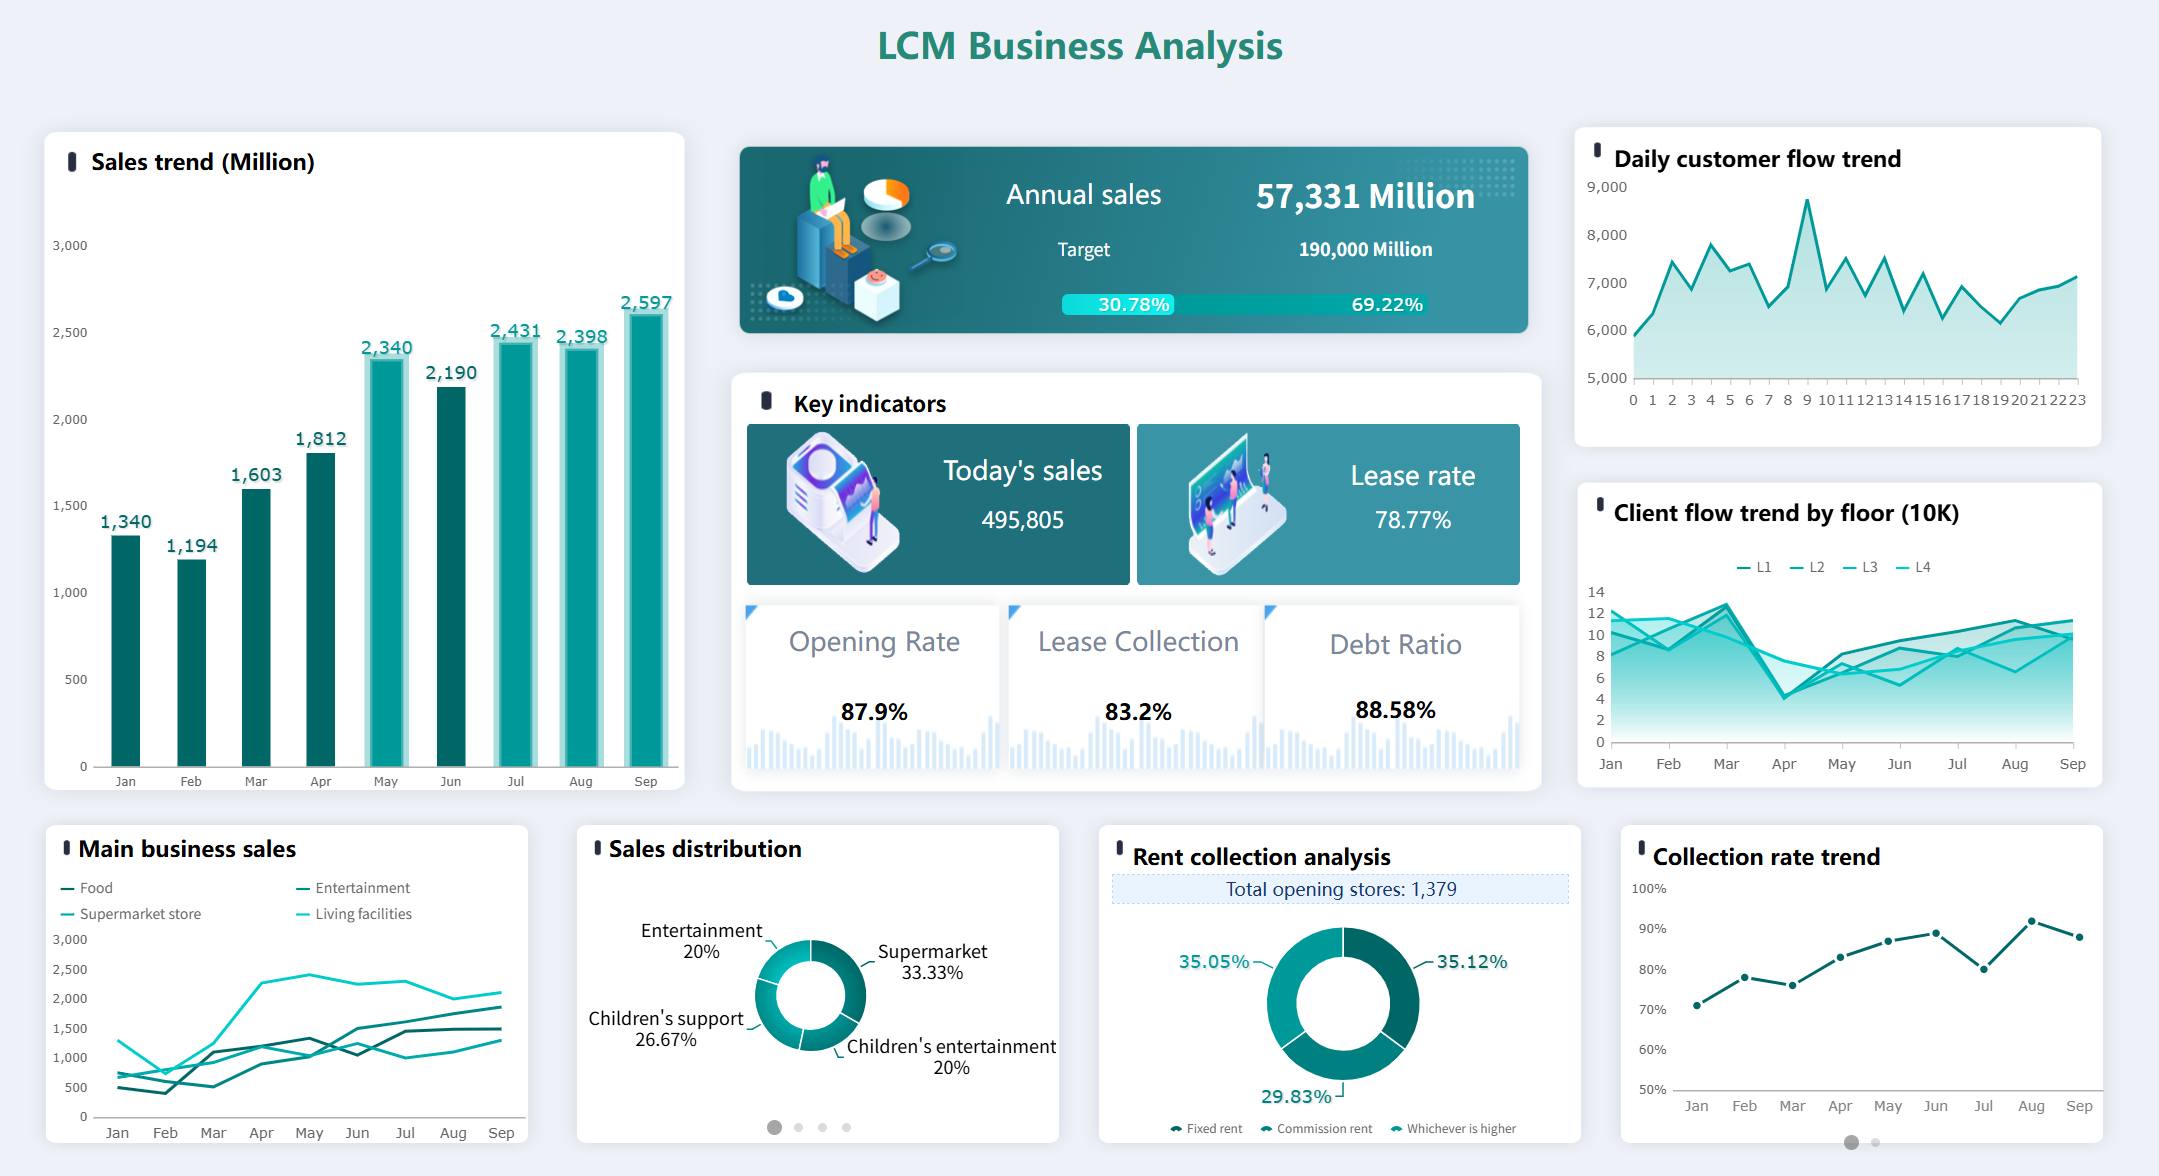Go to second page dot of Sales distribution
The height and width of the screenshot is (1176, 2159).
click(798, 1127)
